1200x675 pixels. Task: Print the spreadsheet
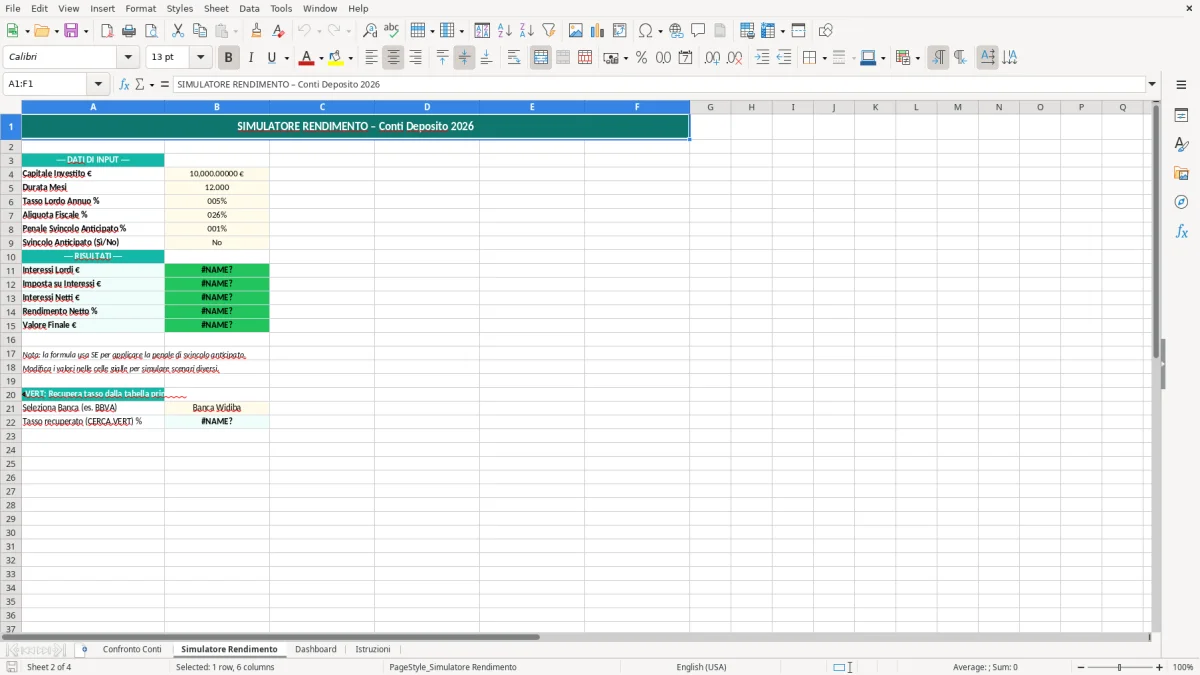coord(129,31)
